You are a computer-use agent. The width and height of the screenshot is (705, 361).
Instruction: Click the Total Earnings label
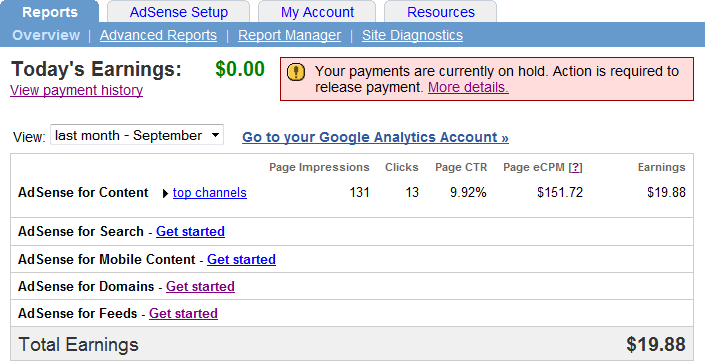pos(79,345)
